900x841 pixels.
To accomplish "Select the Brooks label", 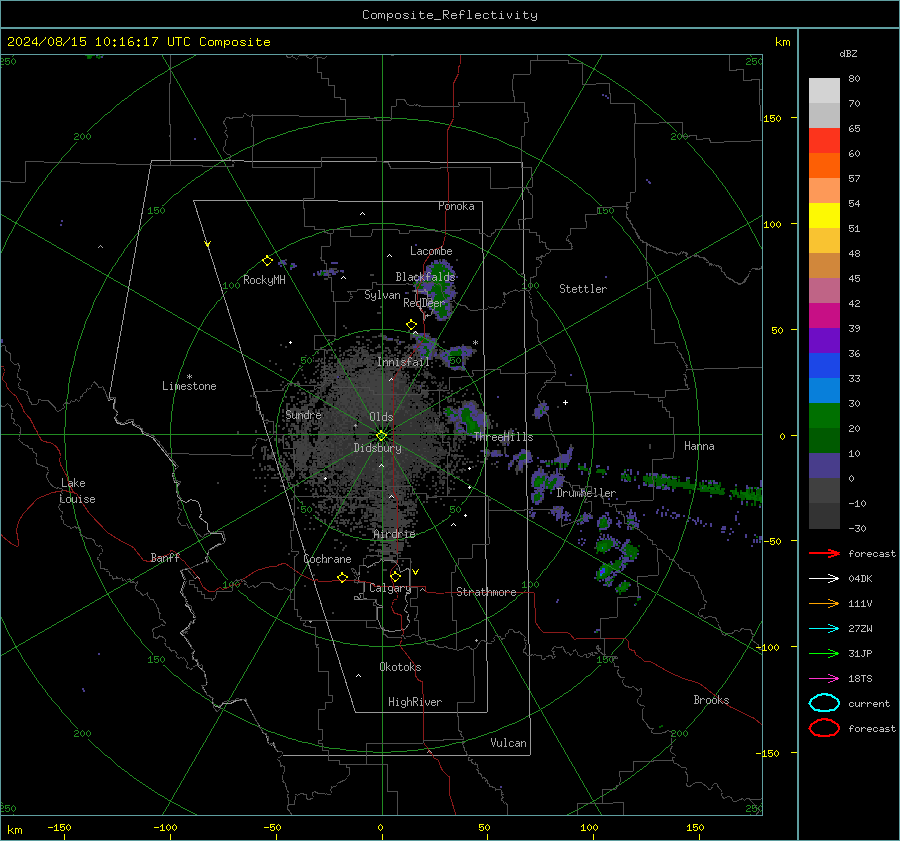I will pos(711,700).
